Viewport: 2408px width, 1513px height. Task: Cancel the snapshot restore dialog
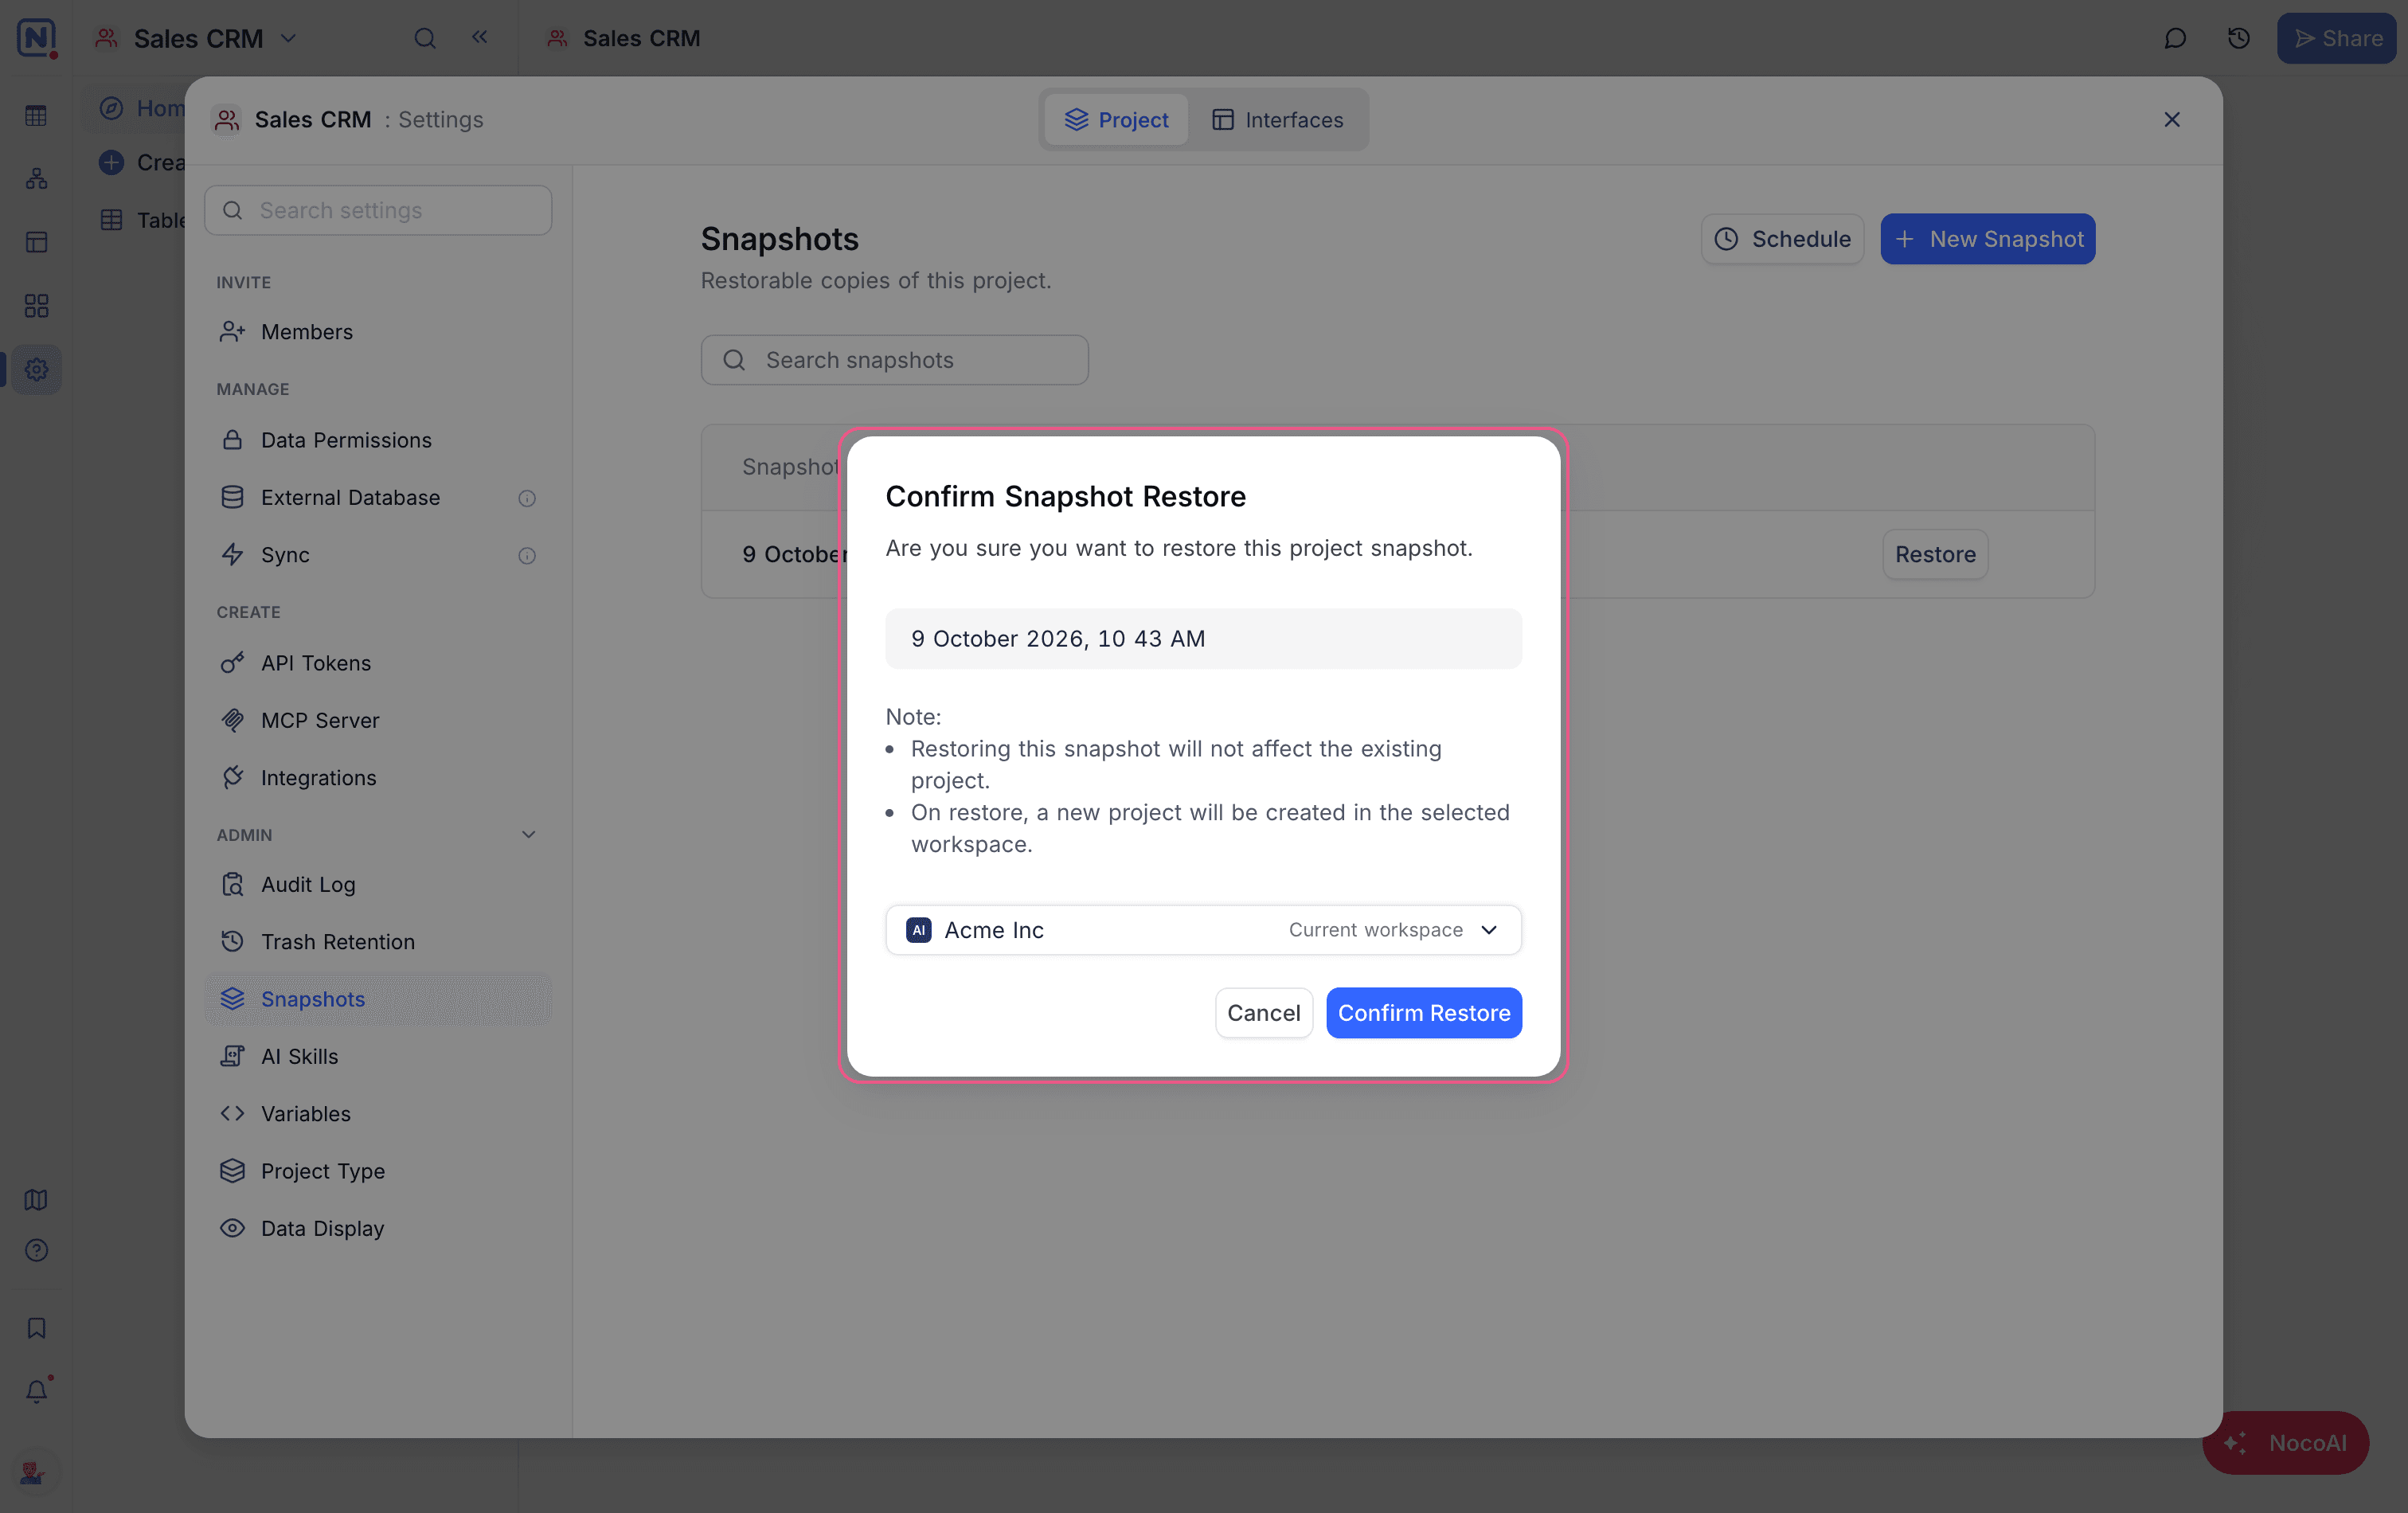pyautogui.click(x=1263, y=1012)
